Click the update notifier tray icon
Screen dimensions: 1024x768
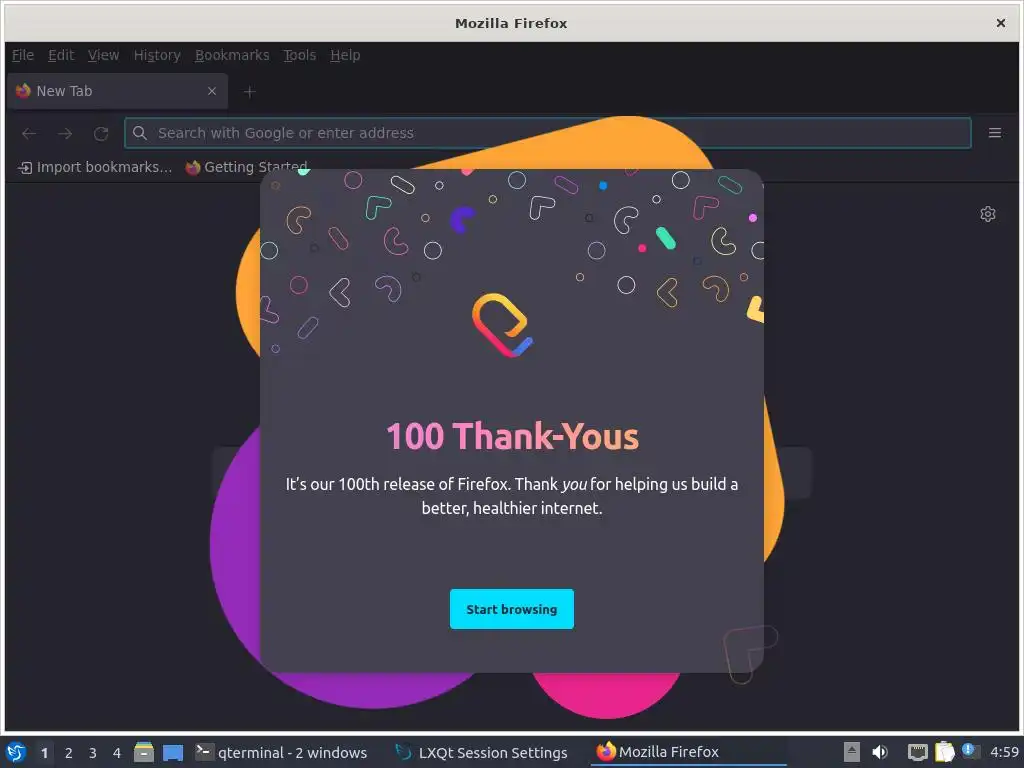tap(970, 751)
